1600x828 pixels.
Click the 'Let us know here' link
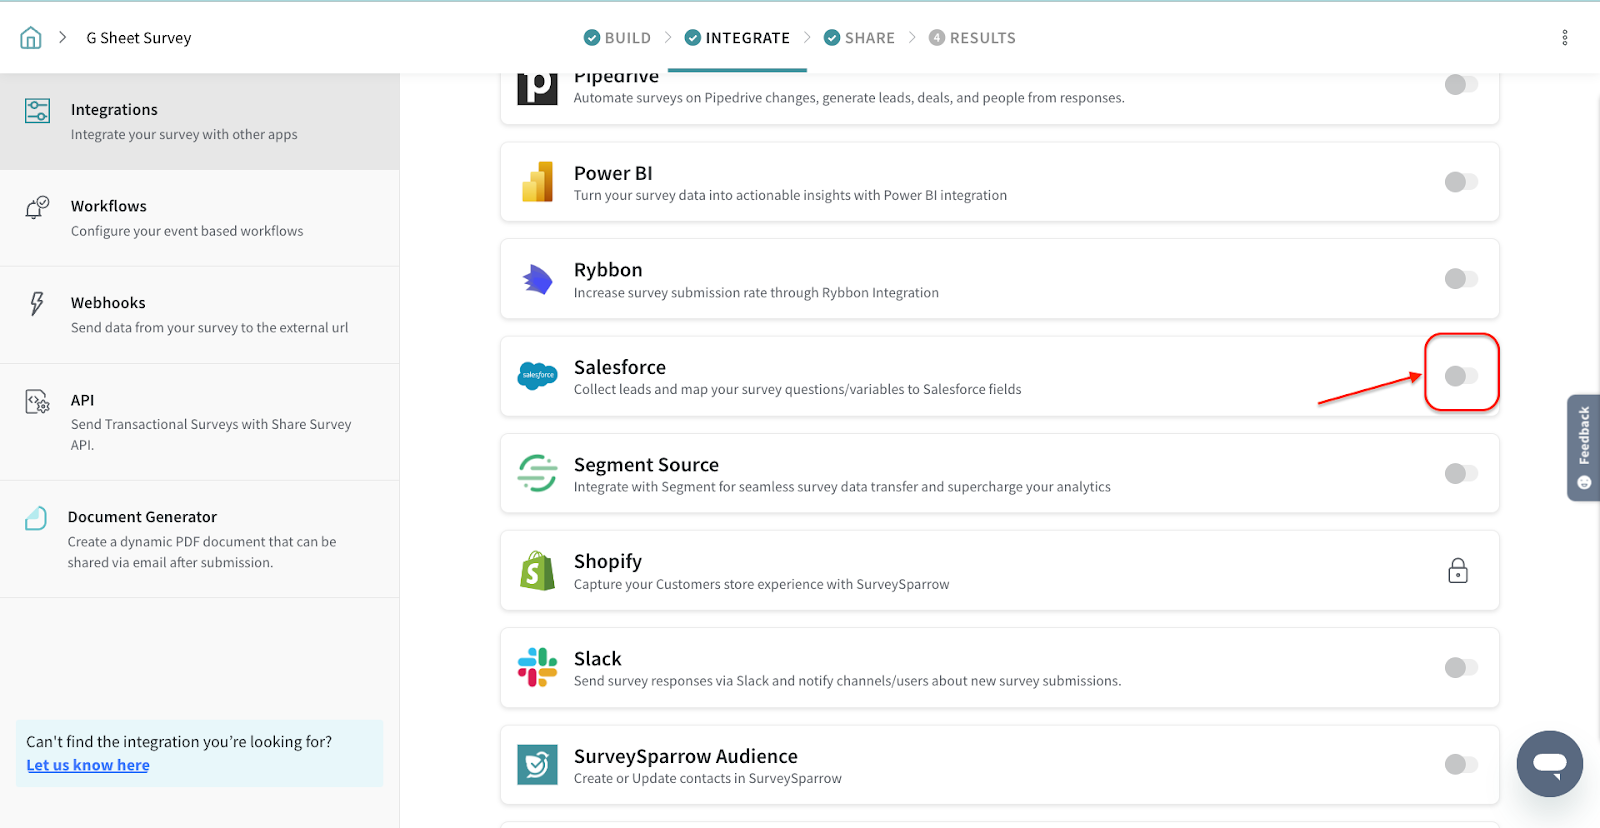pyautogui.click(x=88, y=765)
